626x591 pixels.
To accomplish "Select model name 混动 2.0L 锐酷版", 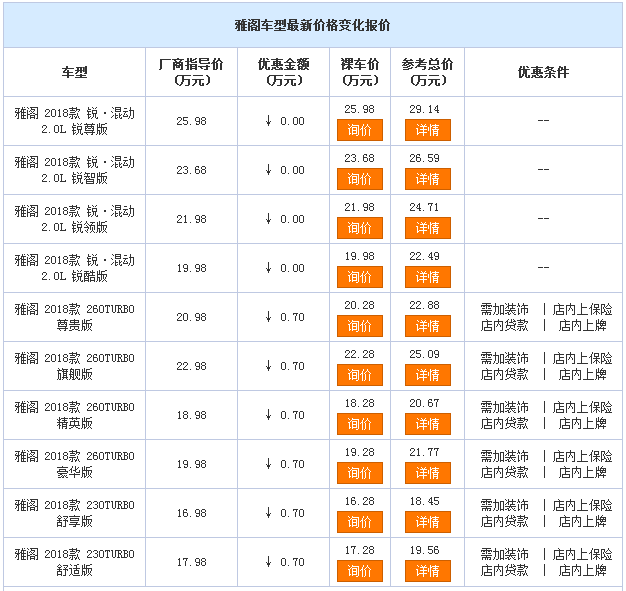I will pos(75,268).
